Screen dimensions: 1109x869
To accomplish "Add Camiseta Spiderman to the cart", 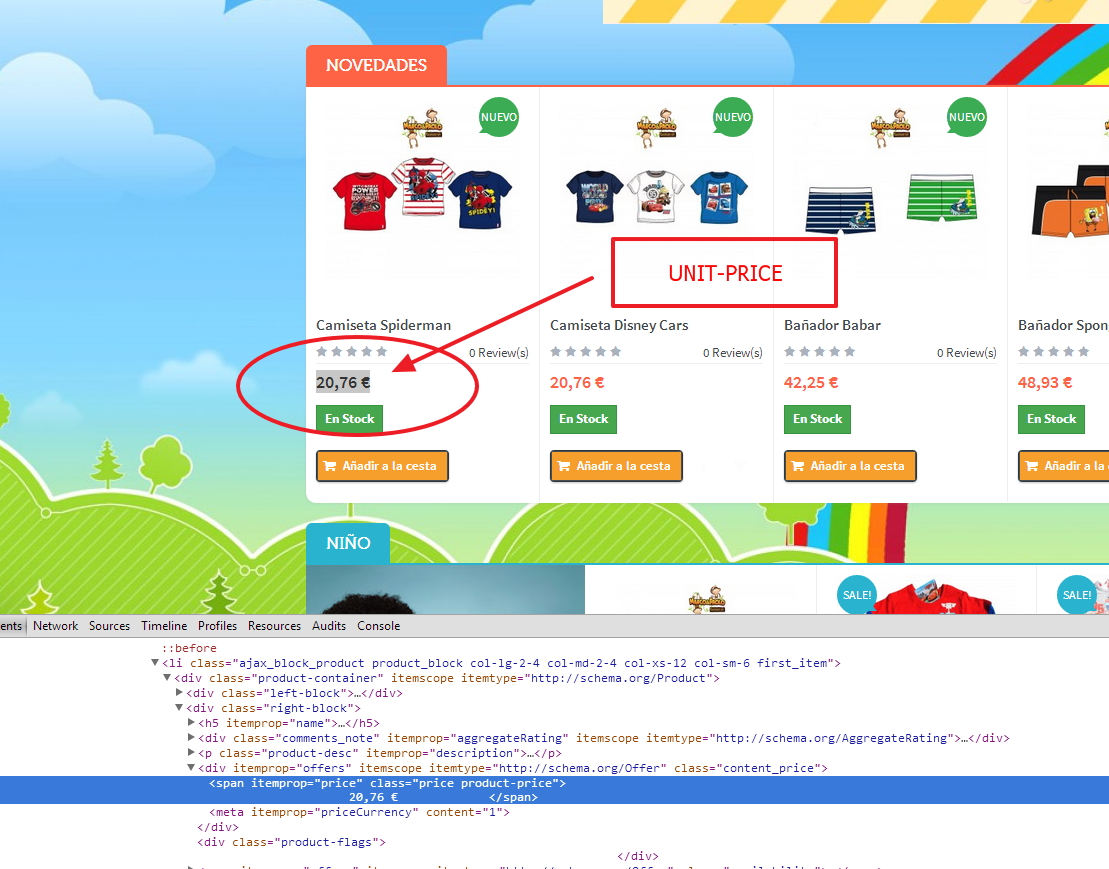I will coord(382,466).
